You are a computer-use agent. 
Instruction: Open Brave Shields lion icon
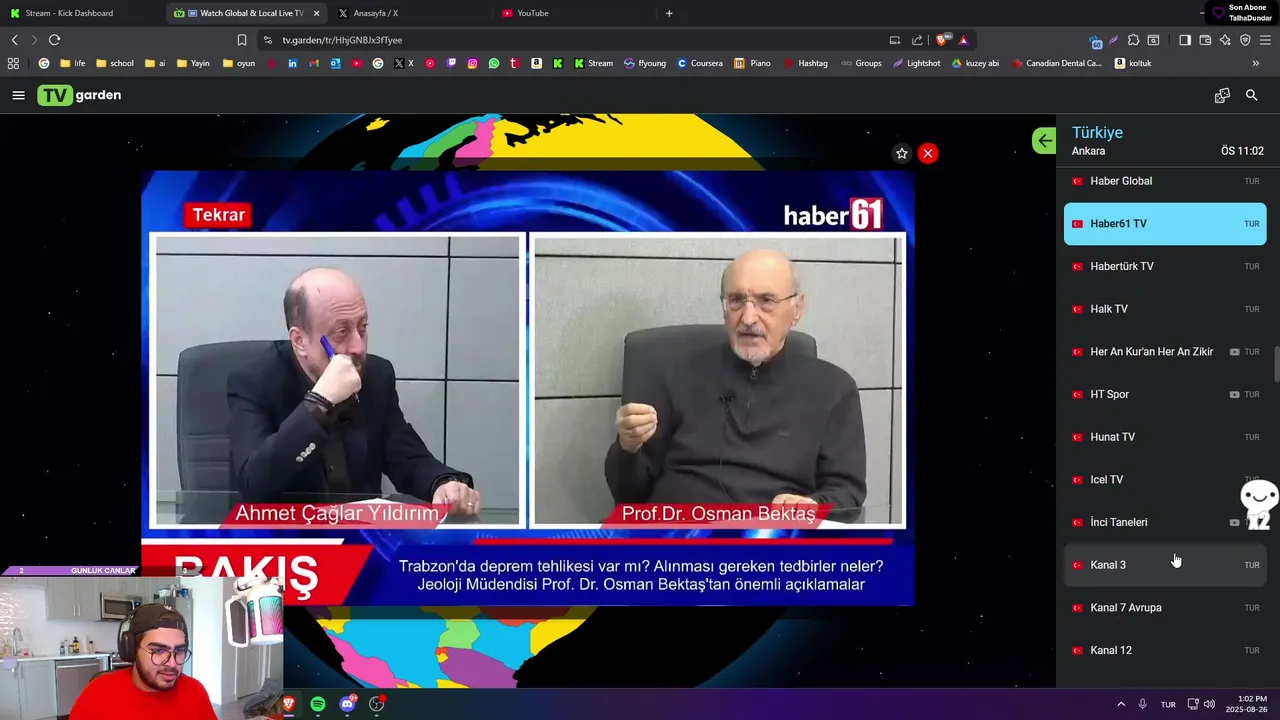coord(940,40)
